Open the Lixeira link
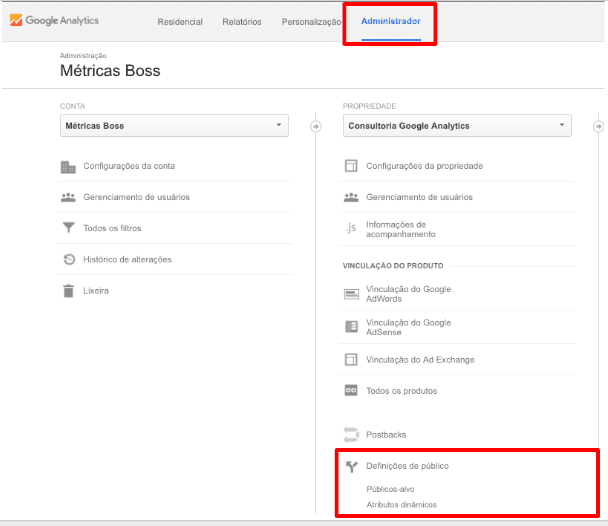 coord(96,291)
